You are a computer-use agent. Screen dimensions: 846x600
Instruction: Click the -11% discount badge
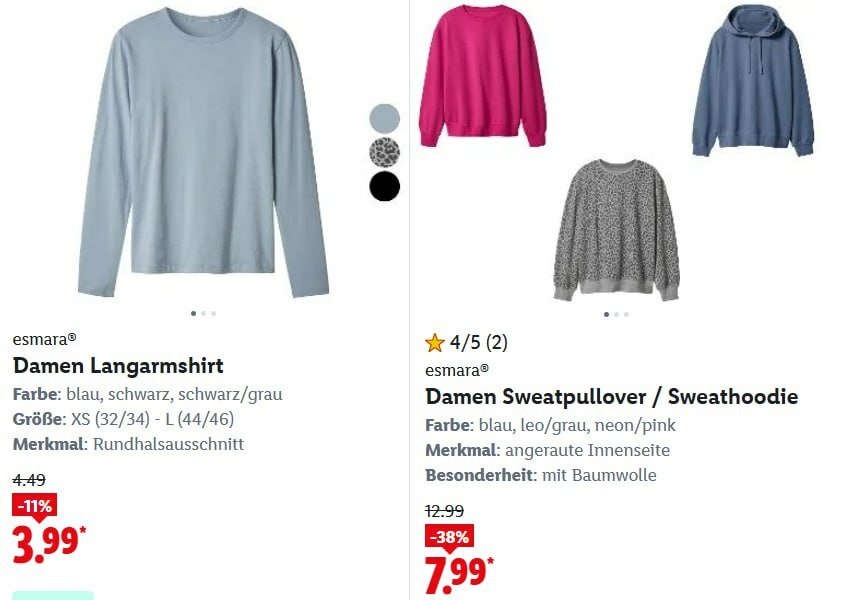click(35, 507)
